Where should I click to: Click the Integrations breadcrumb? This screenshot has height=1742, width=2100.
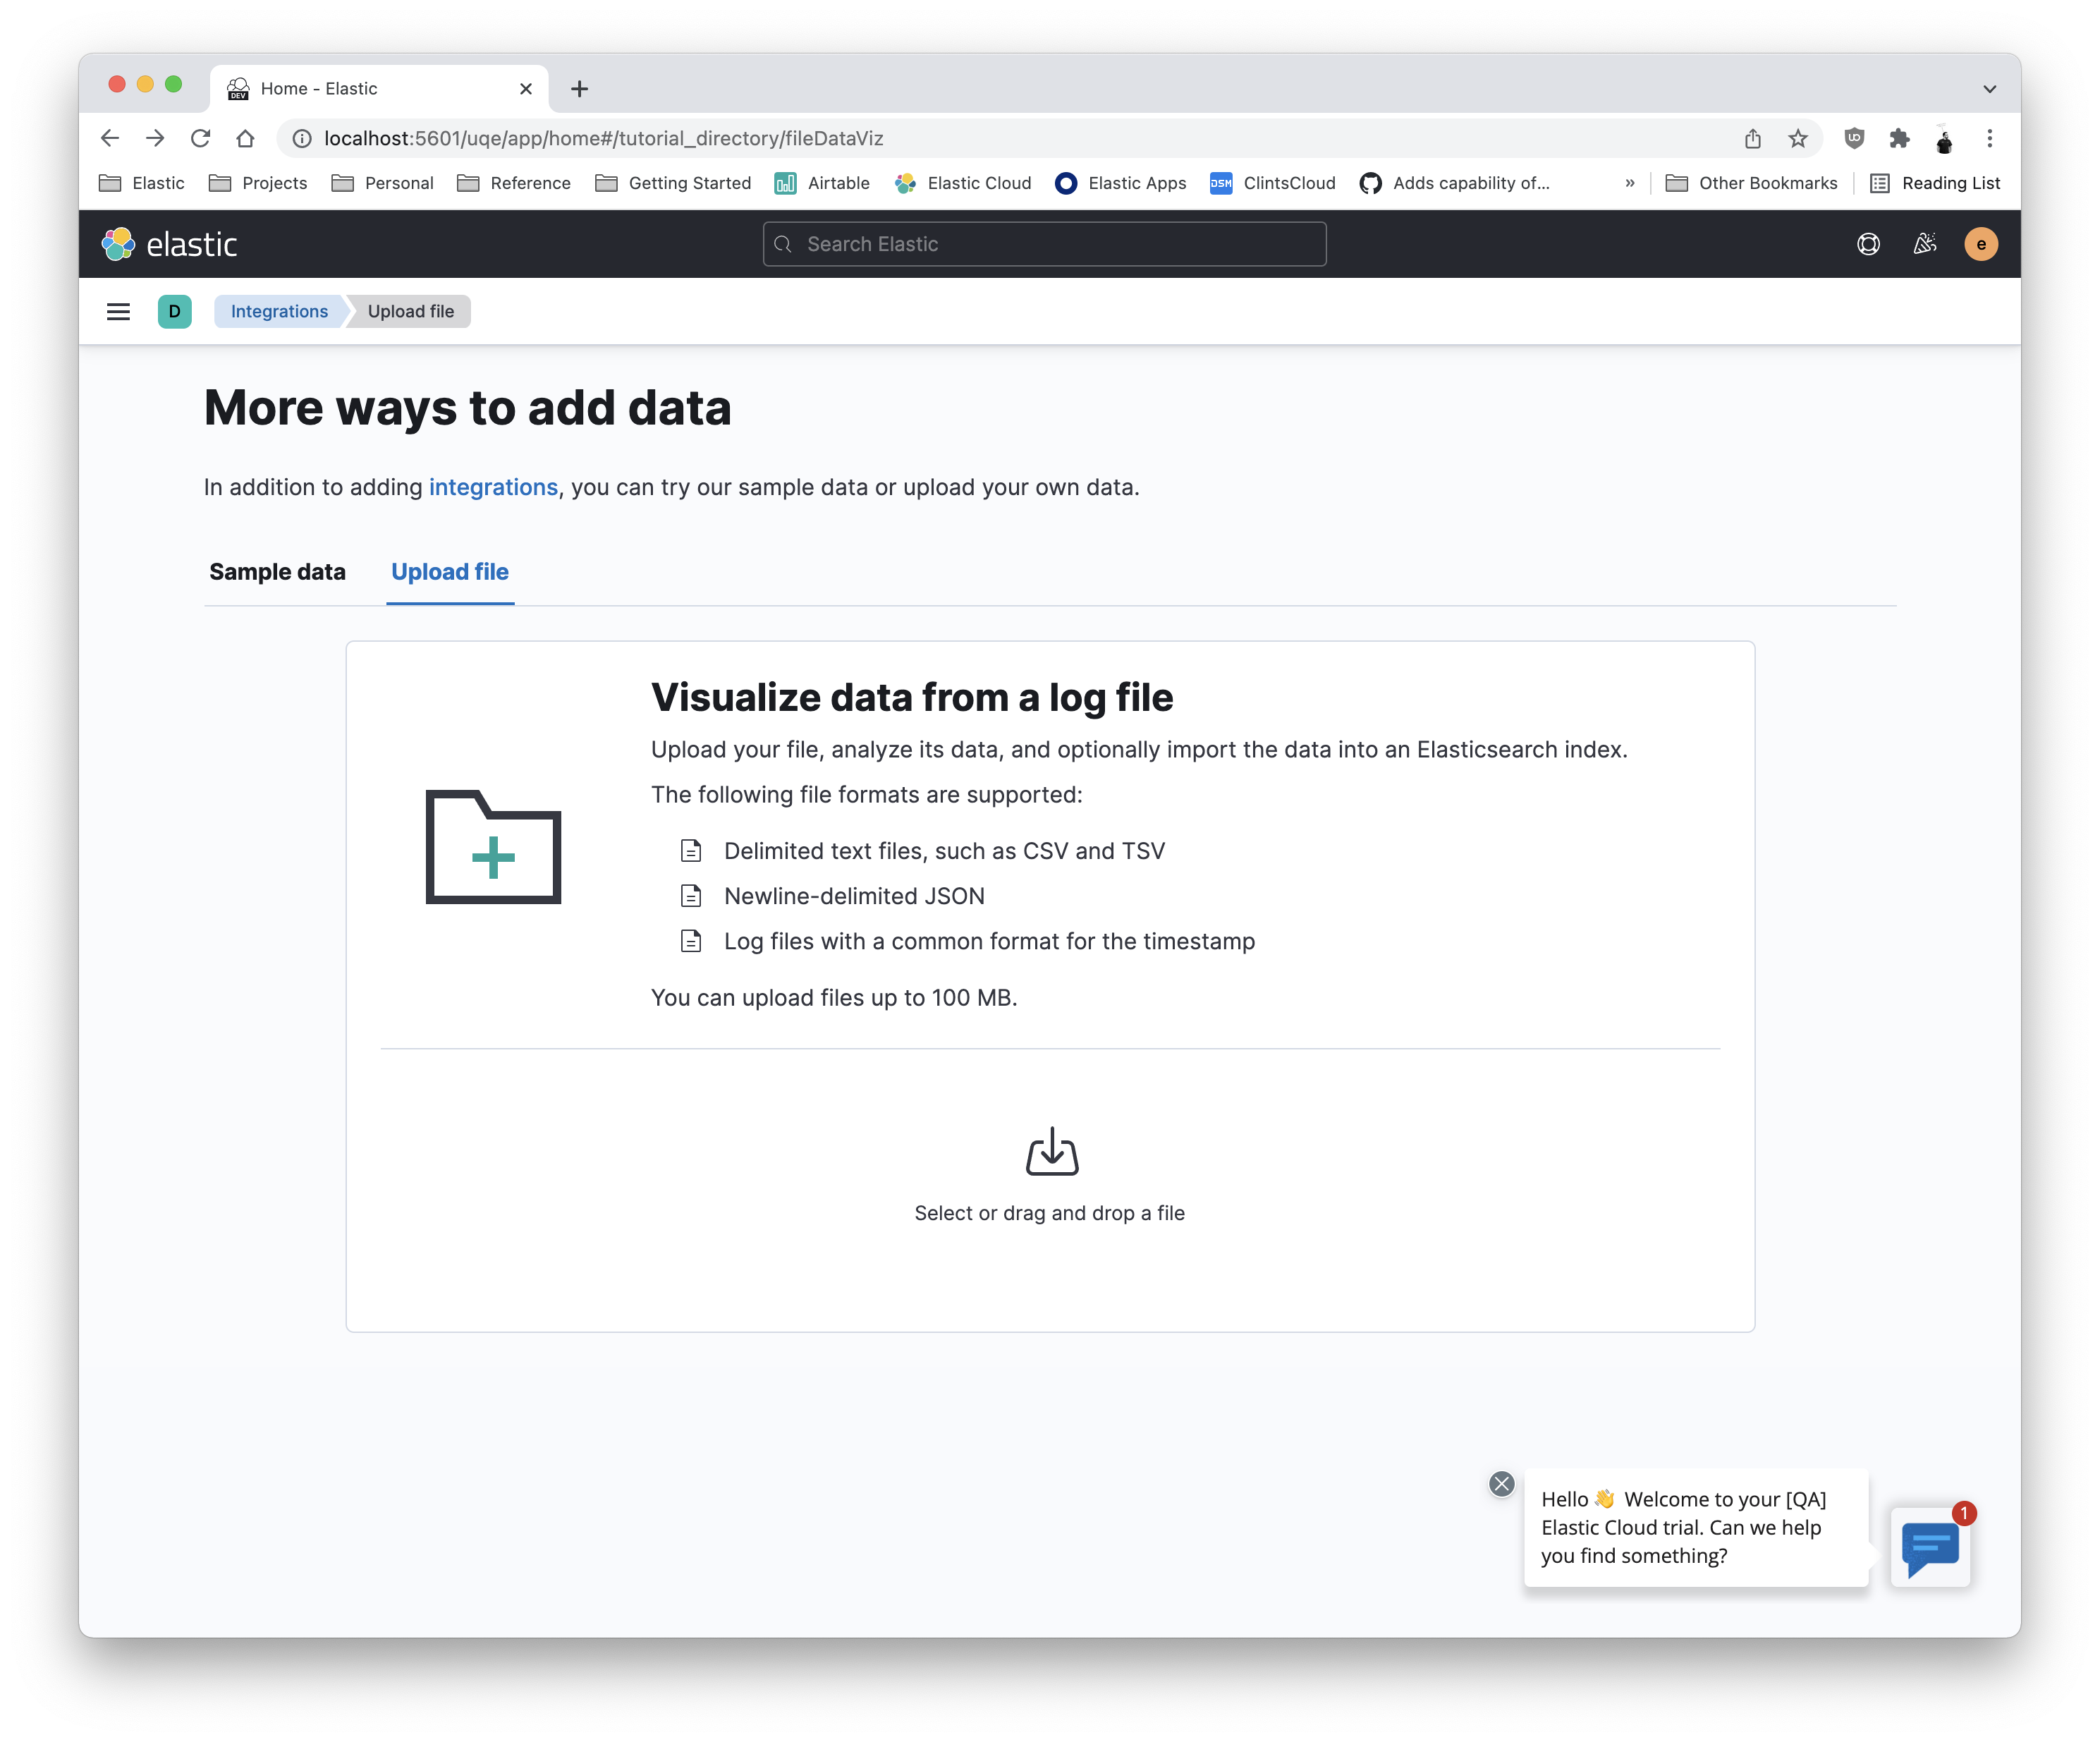279,311
